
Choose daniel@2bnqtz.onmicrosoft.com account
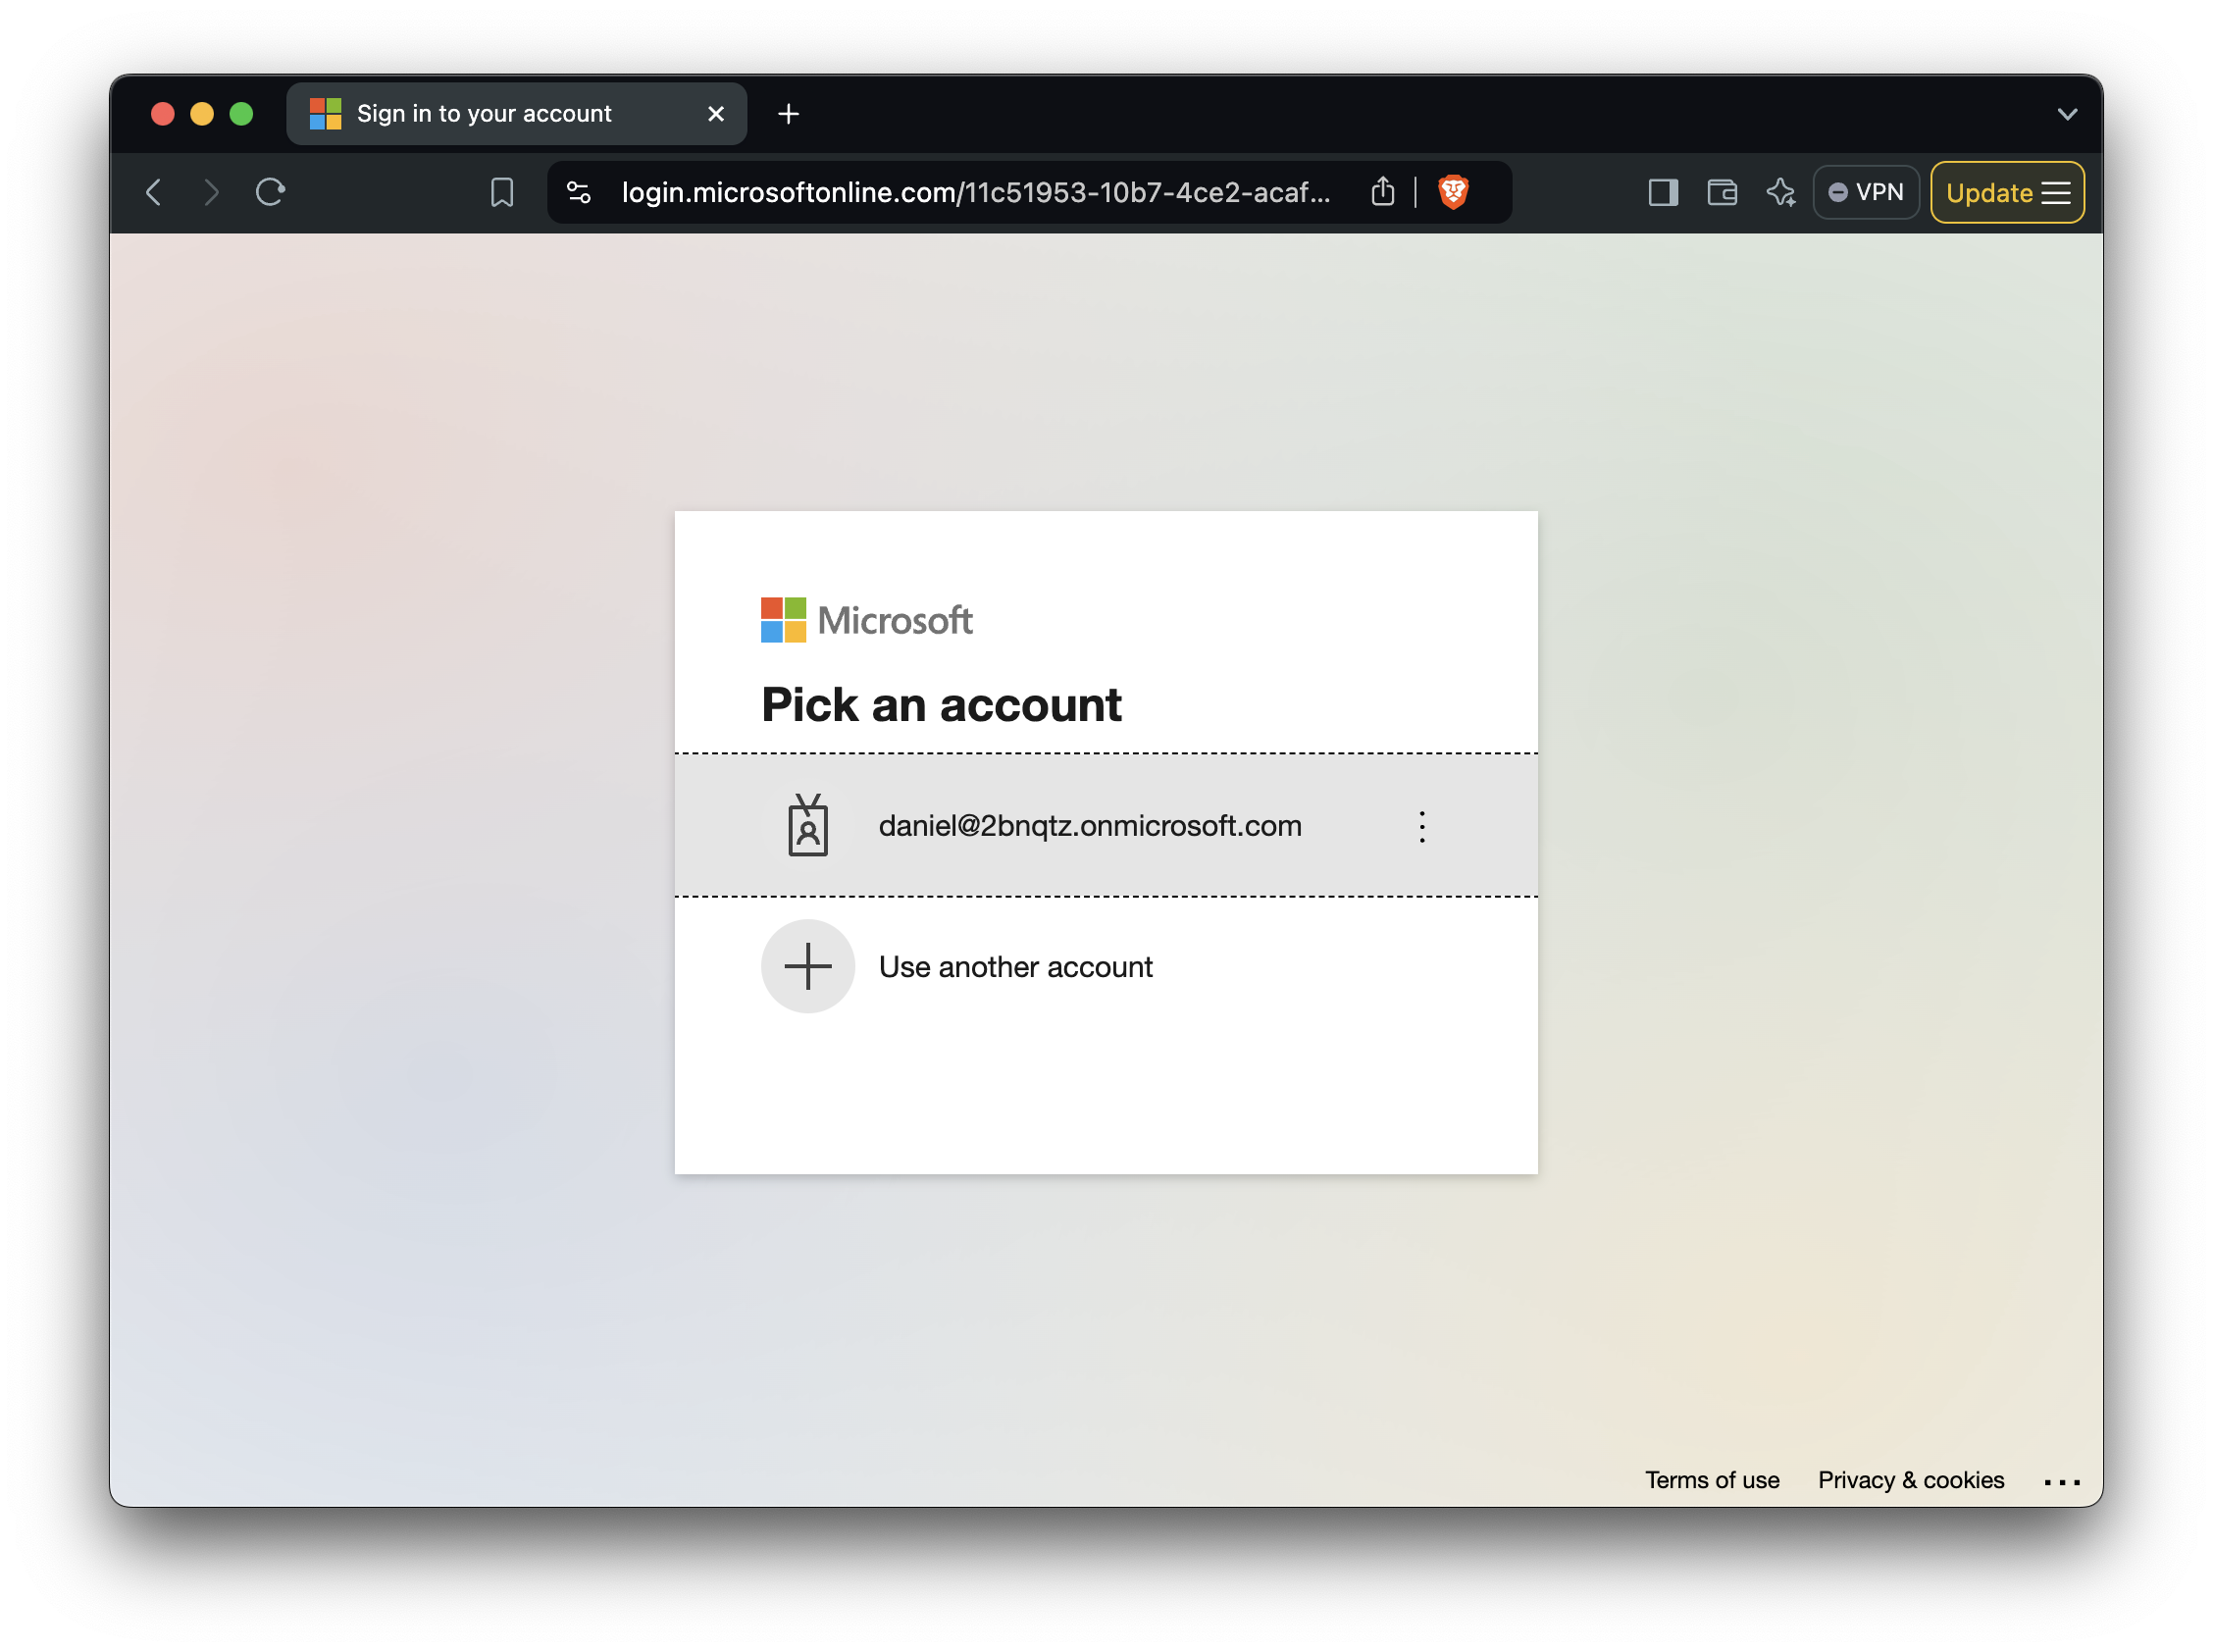point(1089,826)
